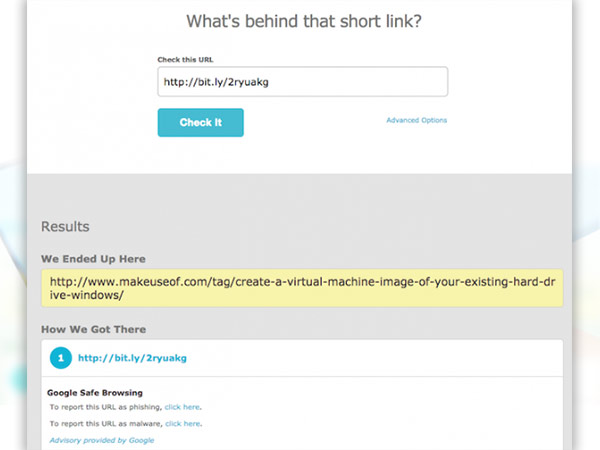Click the "ive-windows/" second line of result URL
The height and width of the screenshot is (450, 600).
click(x=86, y=296)
